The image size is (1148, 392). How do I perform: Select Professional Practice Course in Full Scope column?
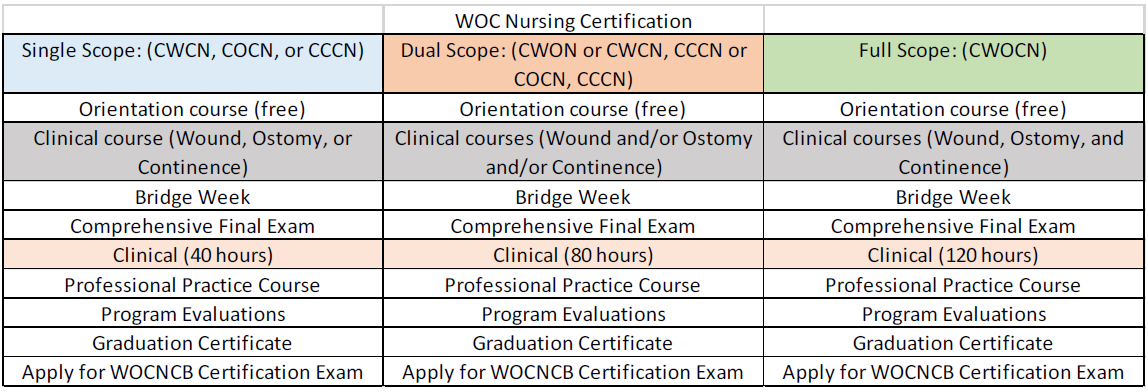955,284
